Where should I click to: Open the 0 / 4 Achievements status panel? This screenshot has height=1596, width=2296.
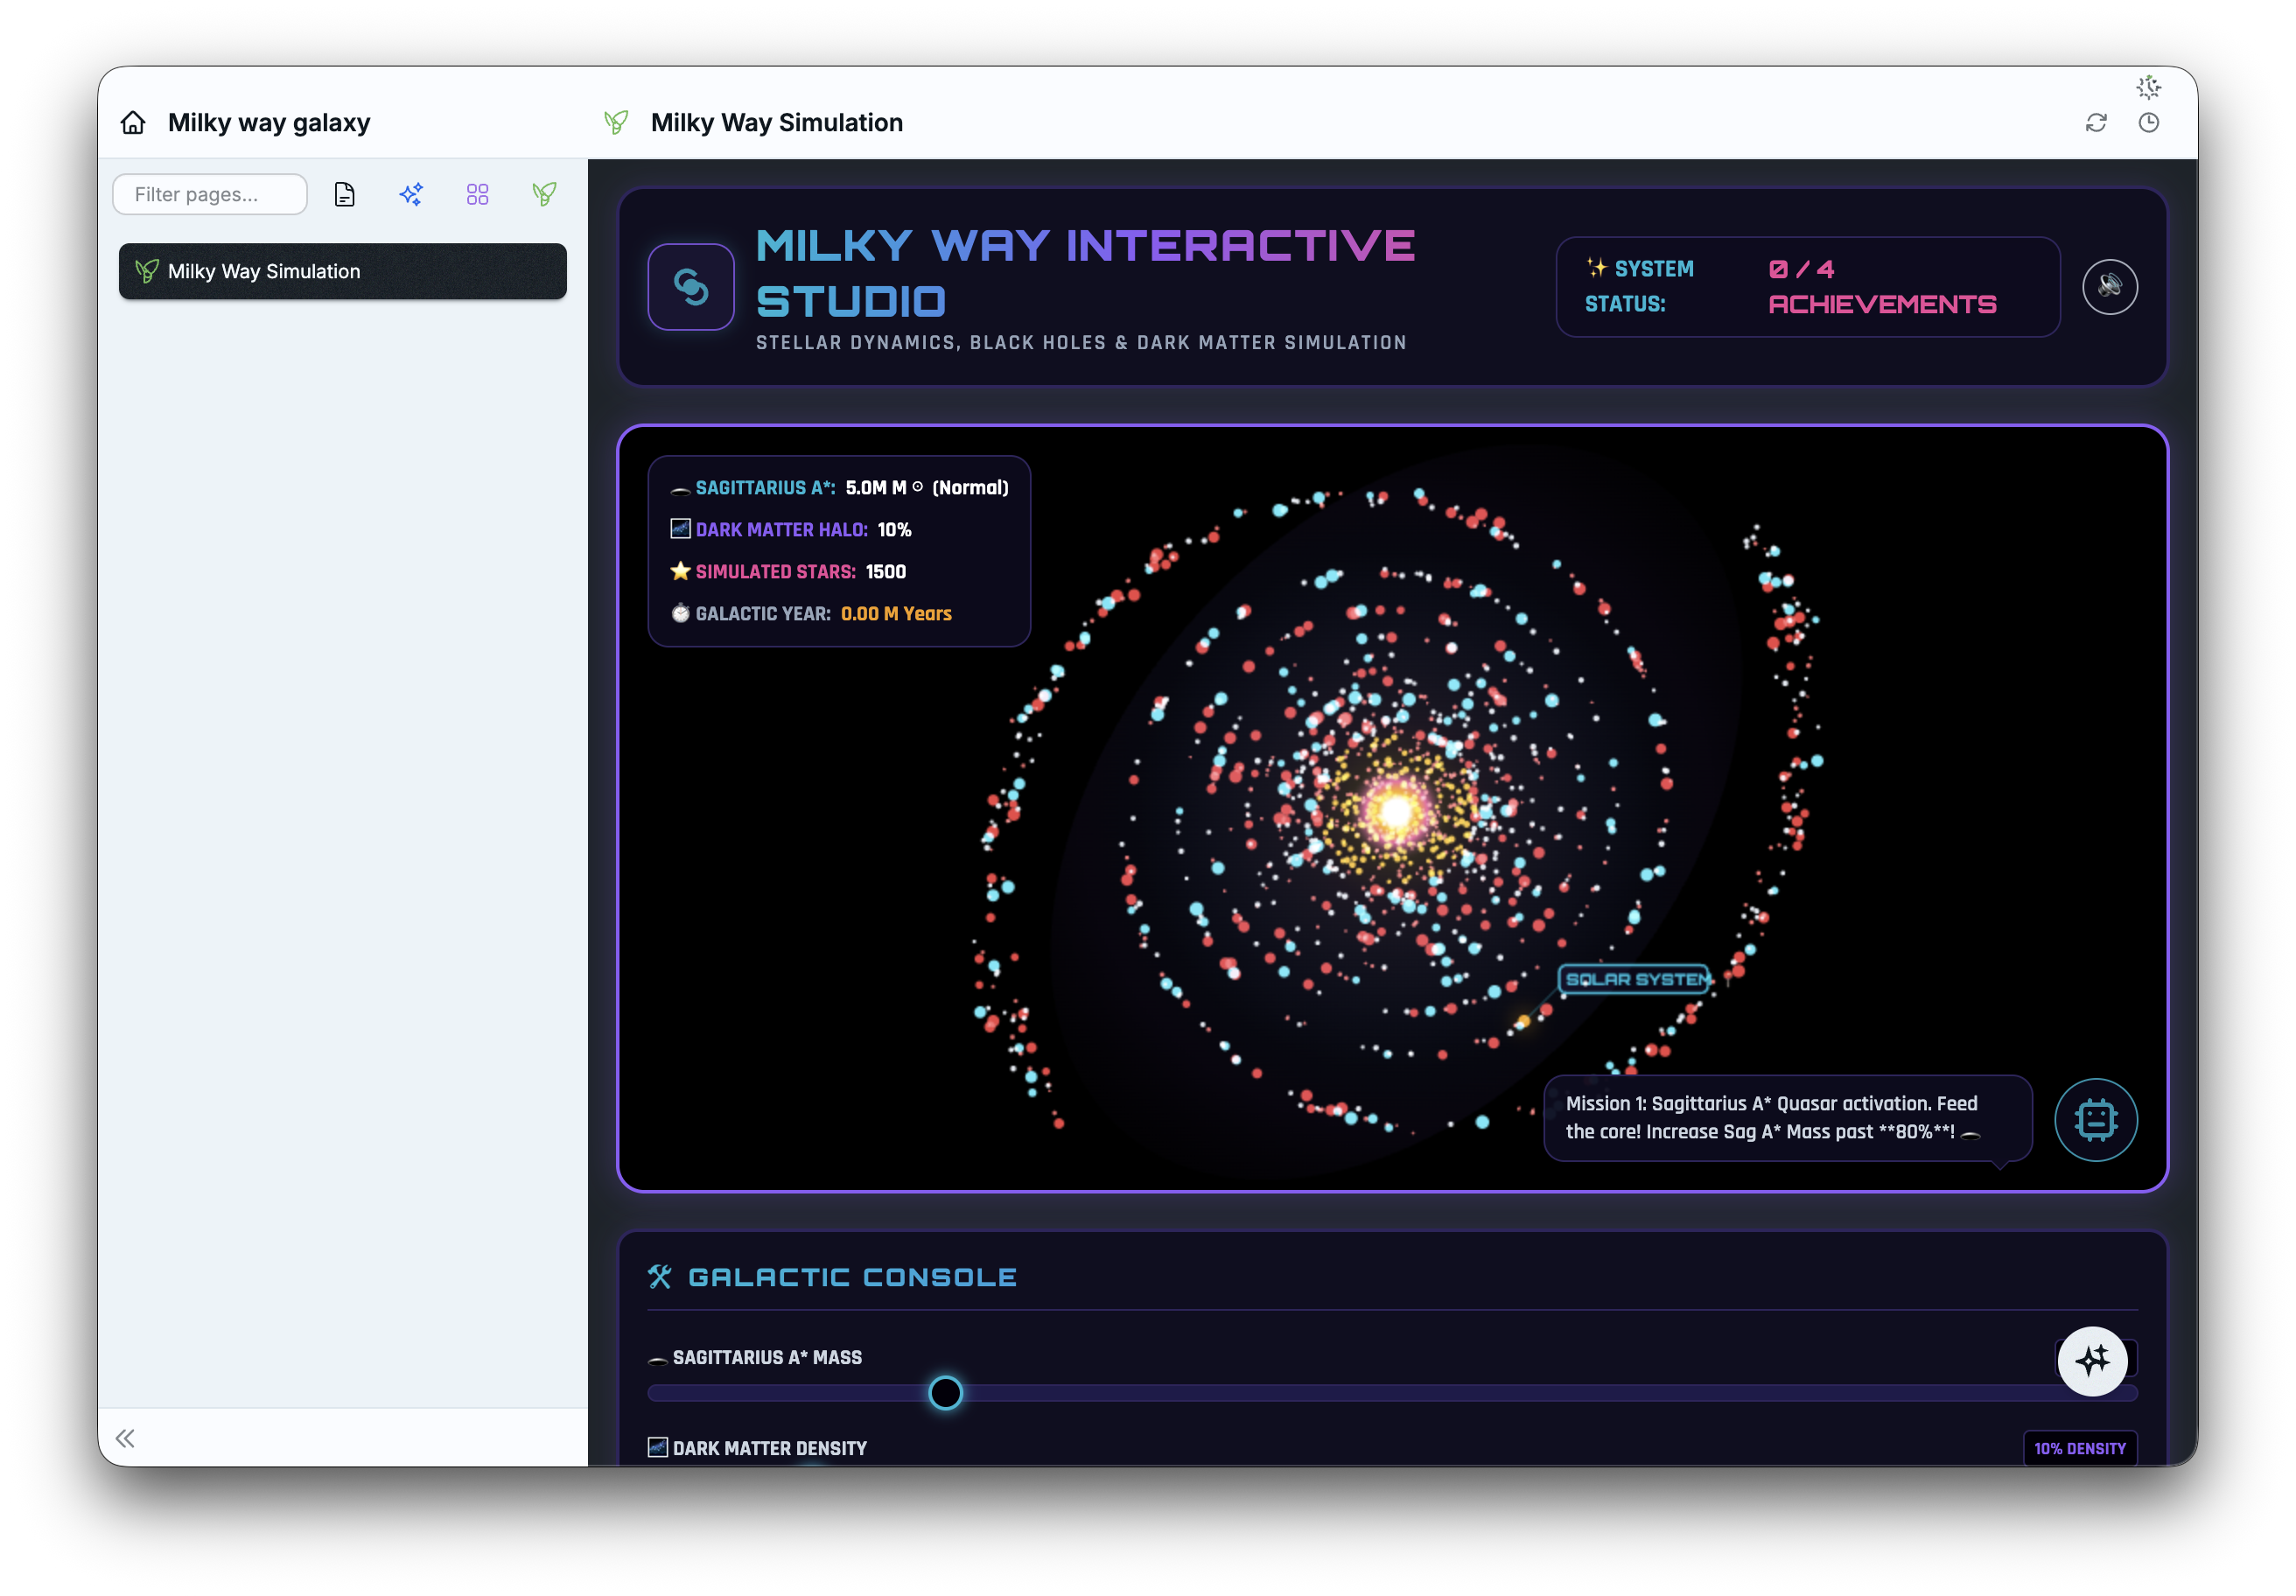click(1808, 287)
